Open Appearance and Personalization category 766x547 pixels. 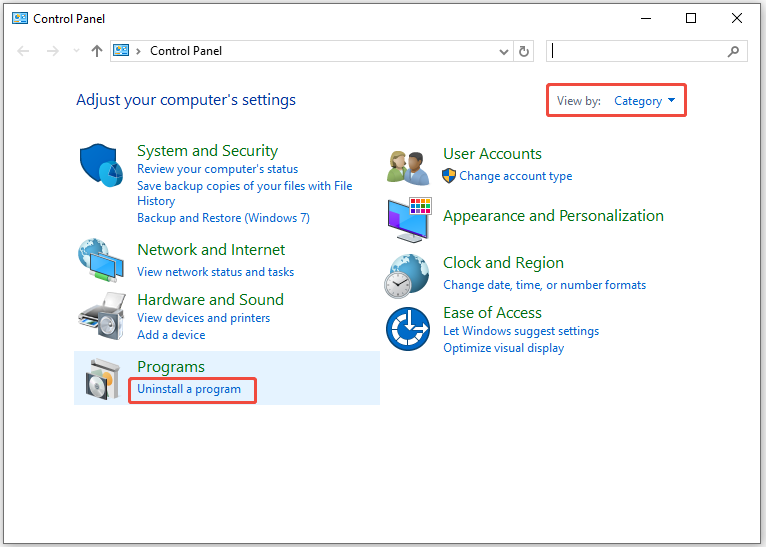553,216
